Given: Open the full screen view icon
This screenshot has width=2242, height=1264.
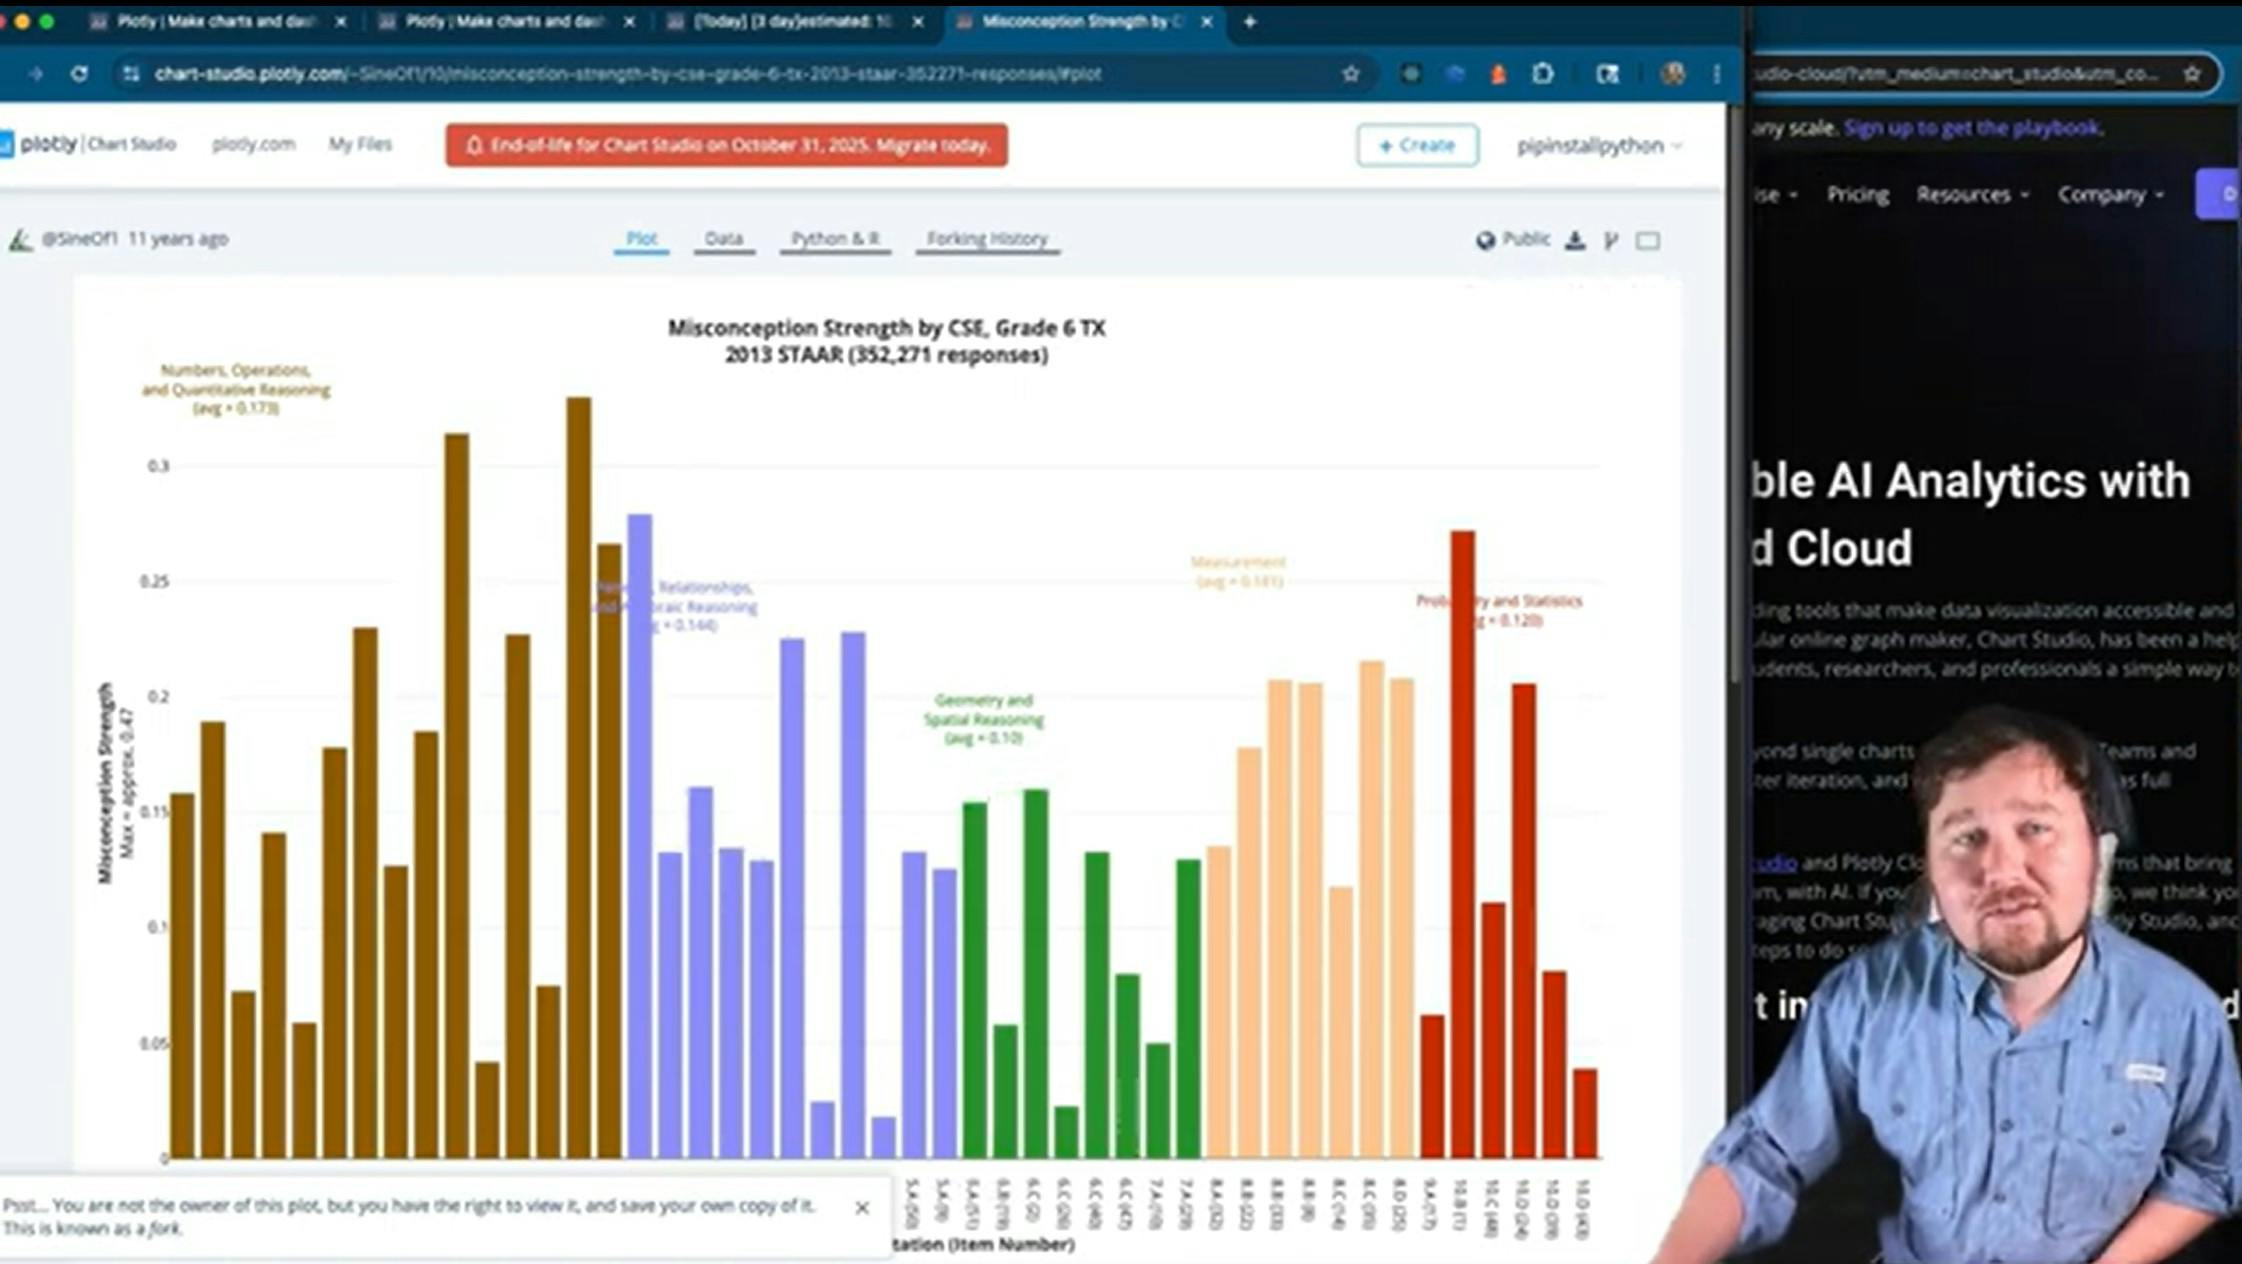Looking at the screenshot, I should point(1648,241).
